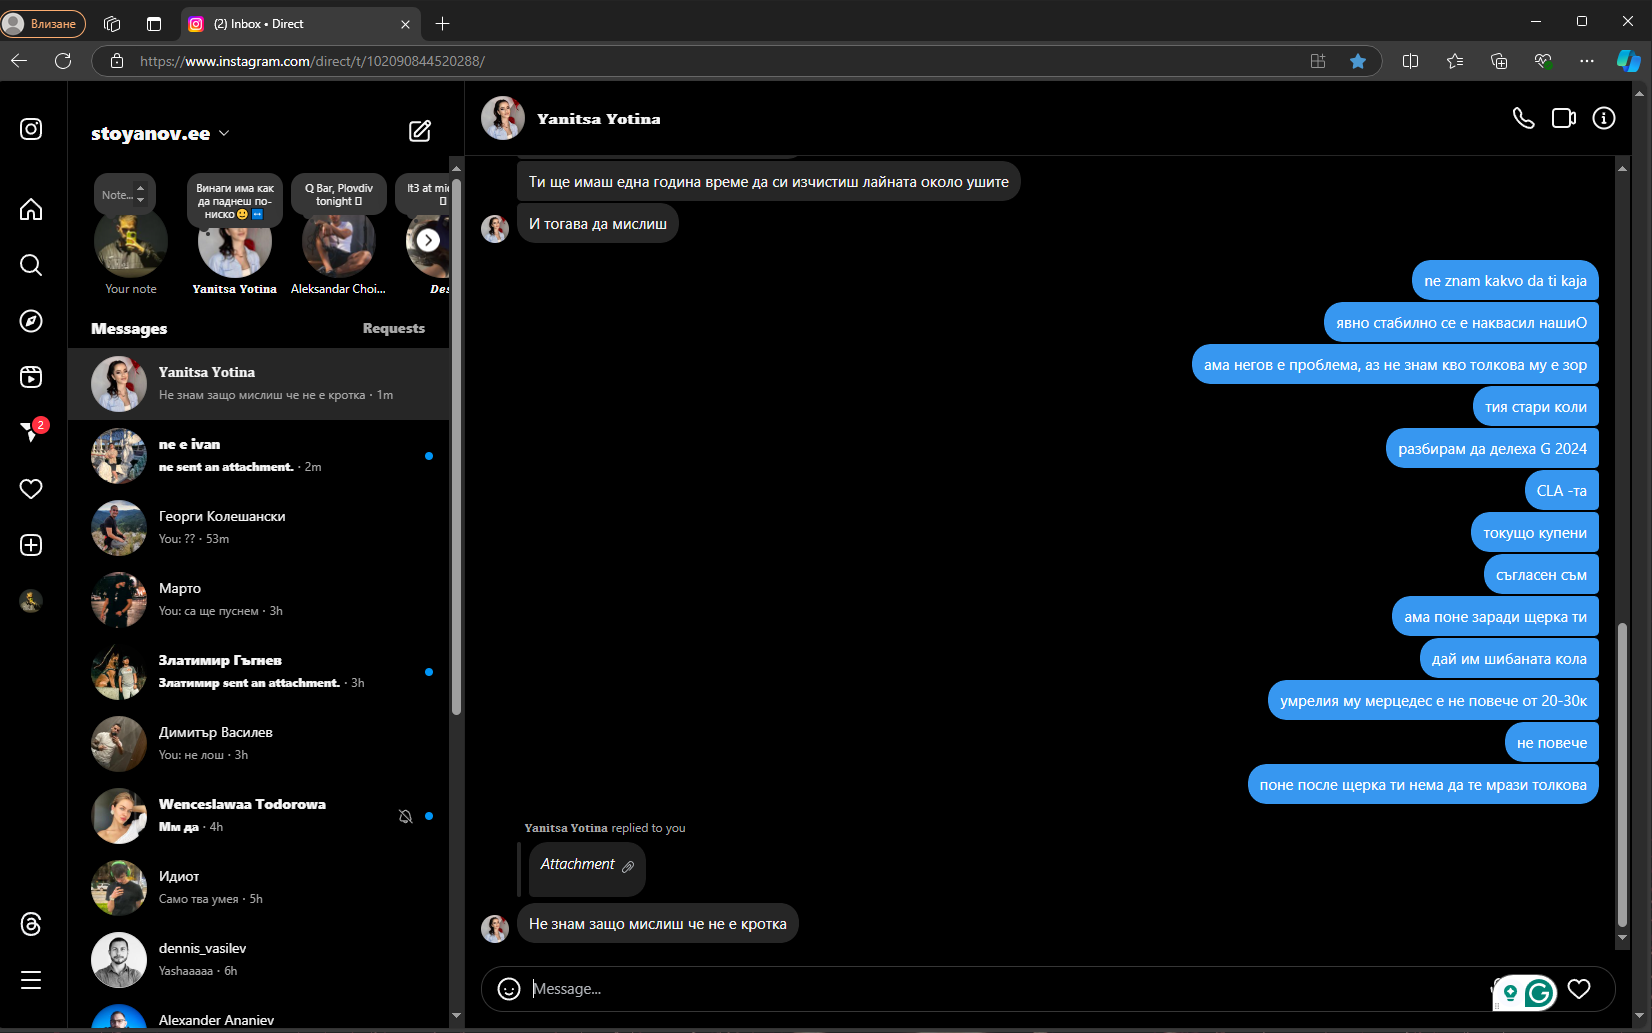Close the Inbox • Direct tab

405,24
